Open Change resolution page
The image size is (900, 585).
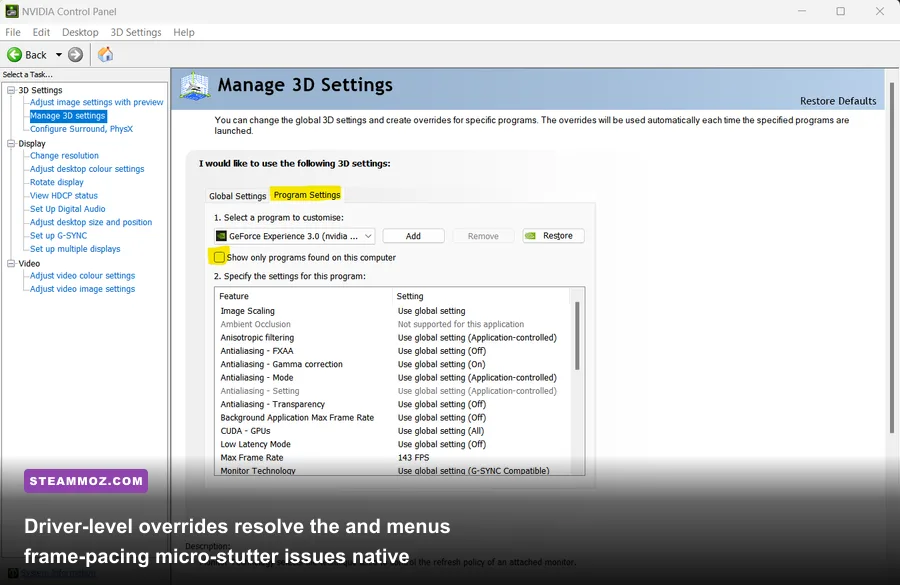tap(64, 156)
